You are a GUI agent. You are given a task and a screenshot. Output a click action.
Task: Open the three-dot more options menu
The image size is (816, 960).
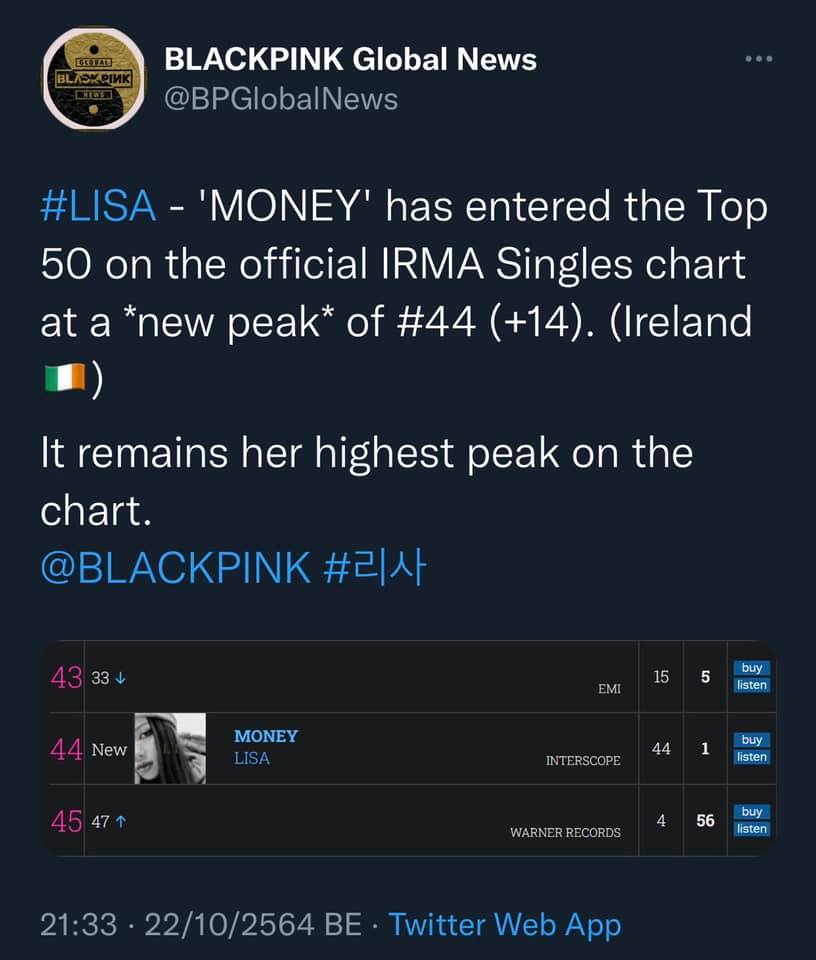click(758, 59)
